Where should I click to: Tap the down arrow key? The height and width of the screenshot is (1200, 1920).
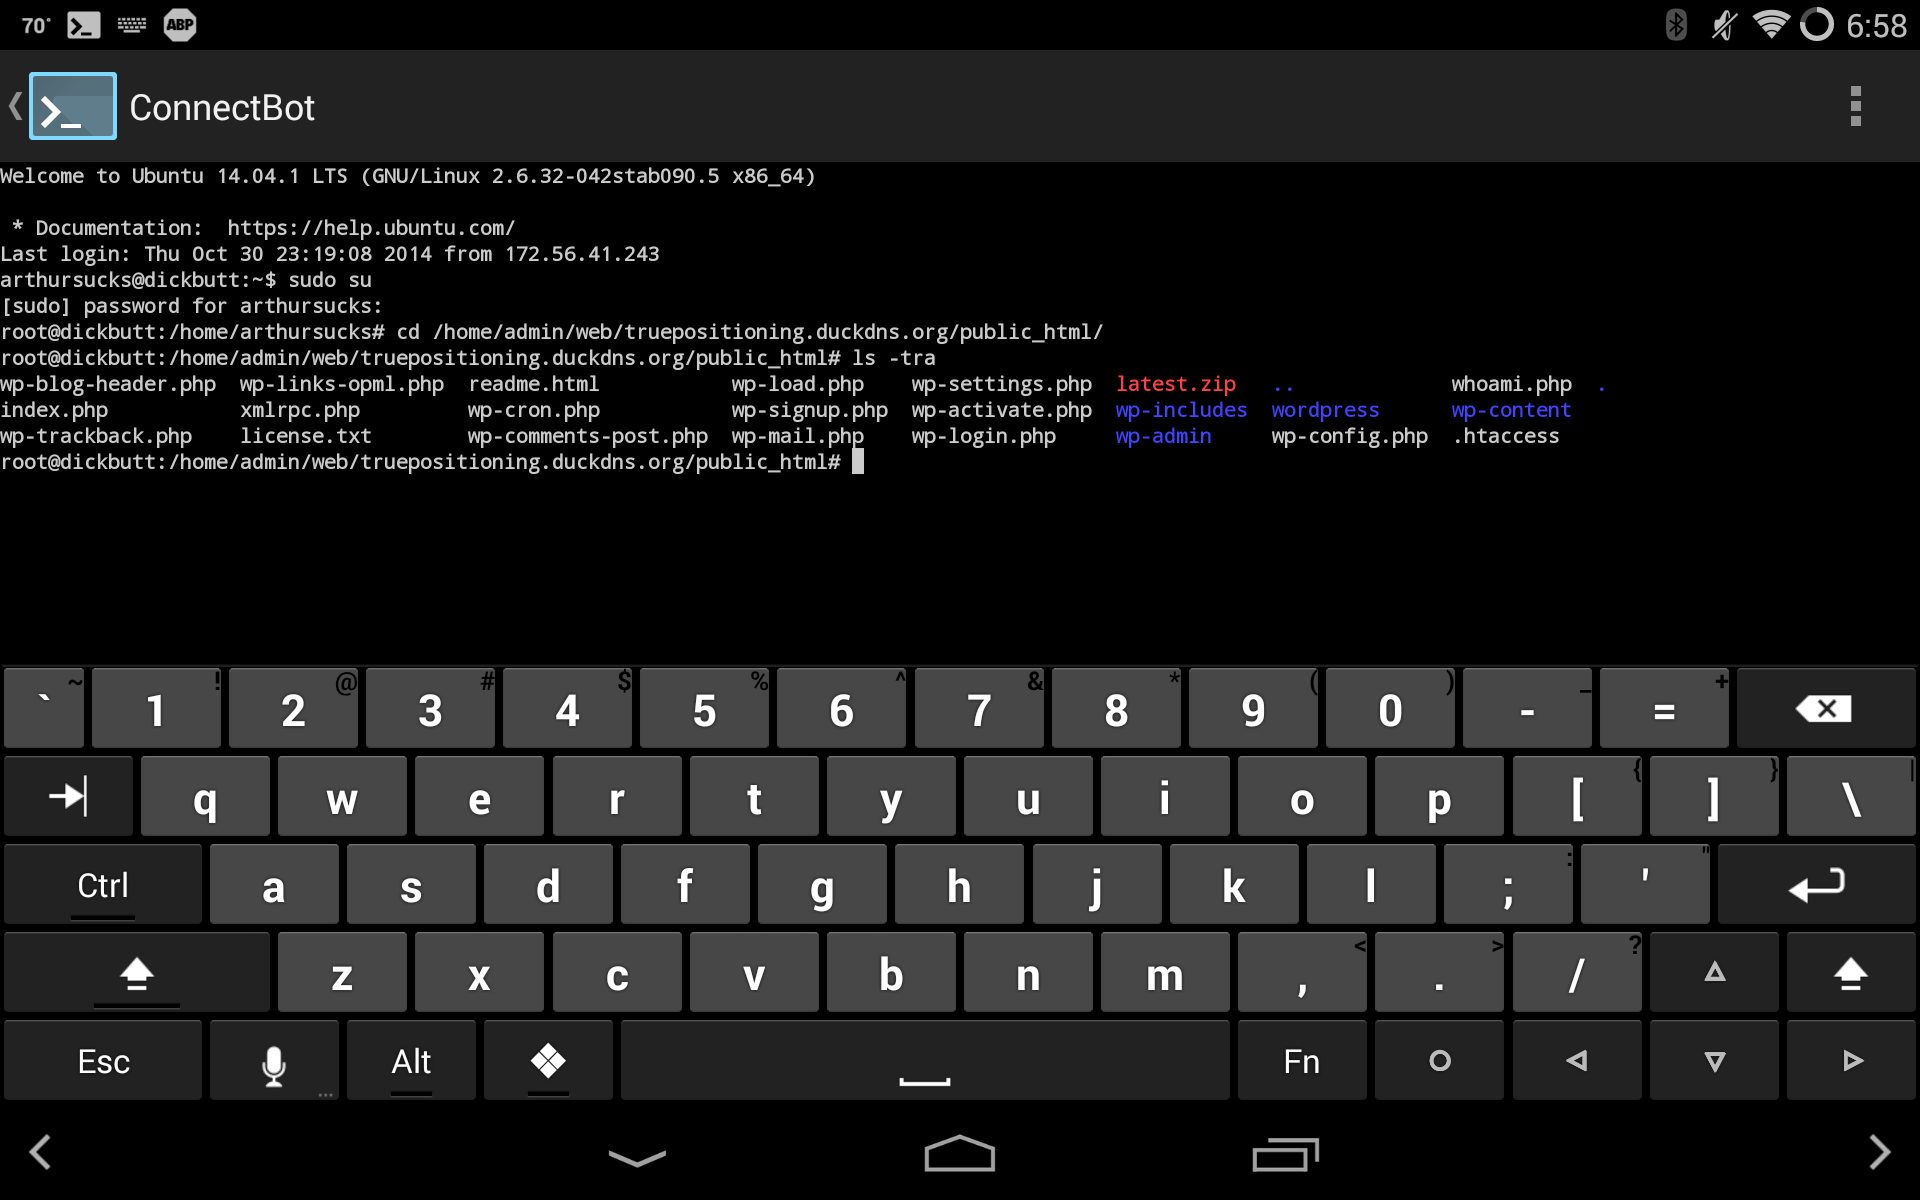pos(1714,1061)
